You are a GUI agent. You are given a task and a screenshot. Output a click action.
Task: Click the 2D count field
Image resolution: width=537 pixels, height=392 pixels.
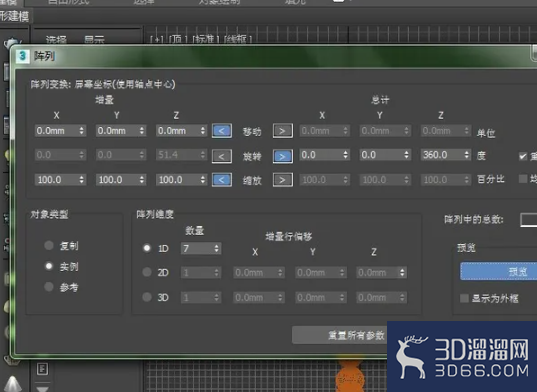click(201, 273)
